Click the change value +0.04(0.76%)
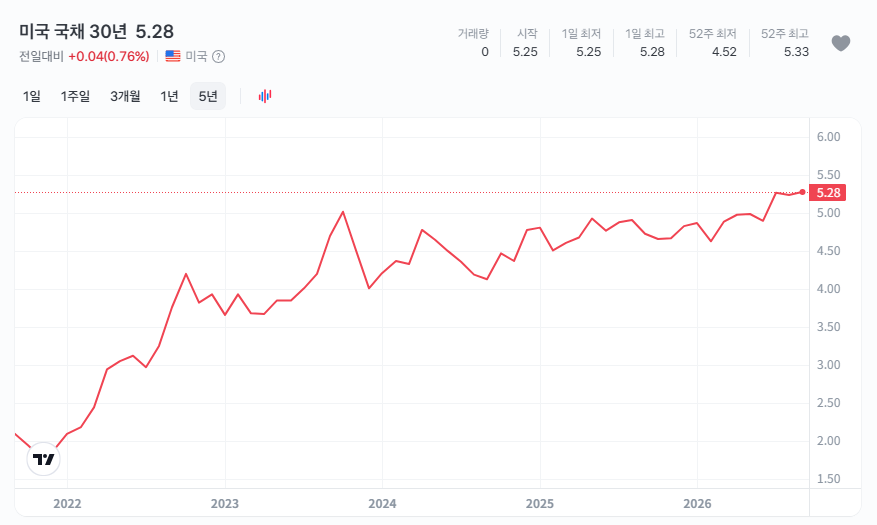 (x=109, y=56)
